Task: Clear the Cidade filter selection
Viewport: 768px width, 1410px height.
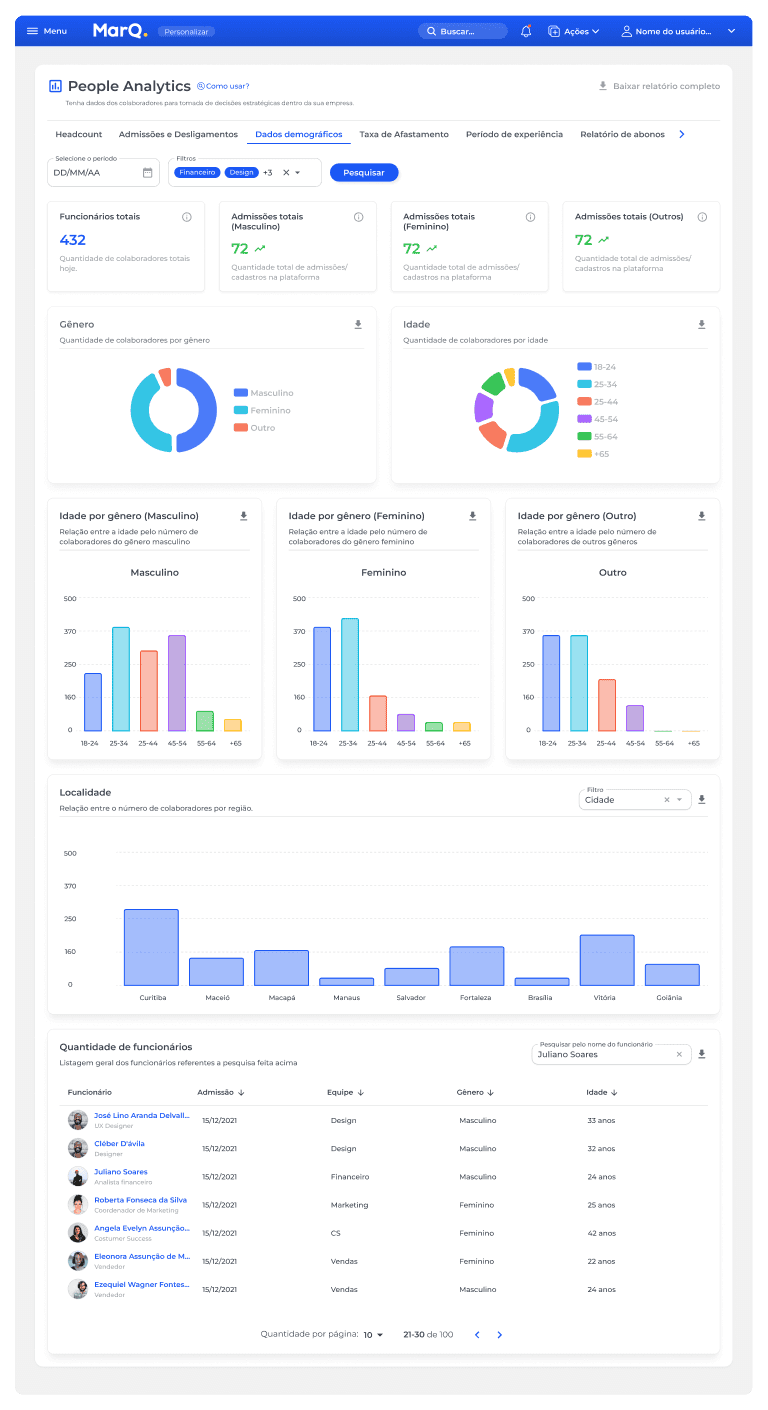Action: tap(667, 800)
